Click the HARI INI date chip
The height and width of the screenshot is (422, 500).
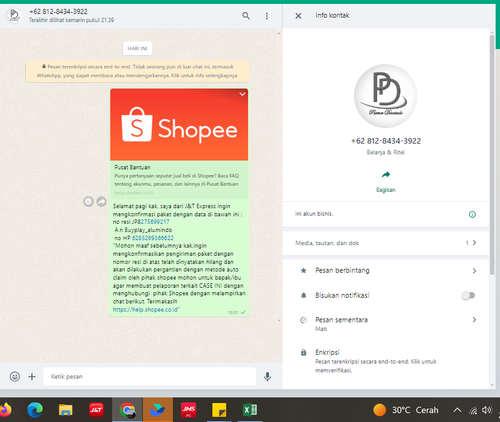pos(137,48)
